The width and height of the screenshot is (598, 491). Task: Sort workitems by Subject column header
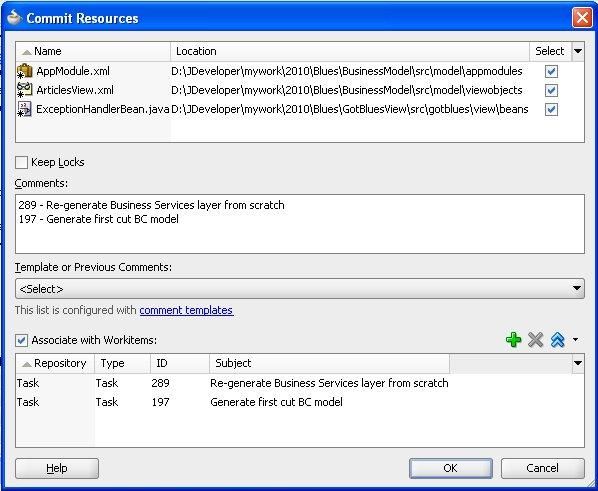pos(330,363)
